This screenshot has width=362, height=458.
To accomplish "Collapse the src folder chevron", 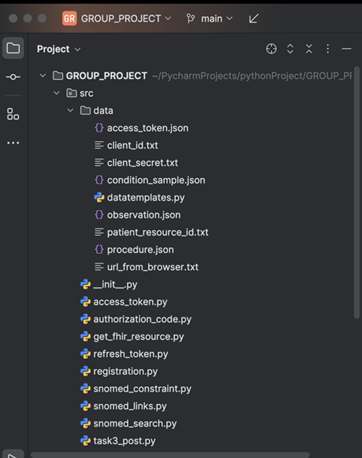I will pyautogui.click(x=57, y=93).
